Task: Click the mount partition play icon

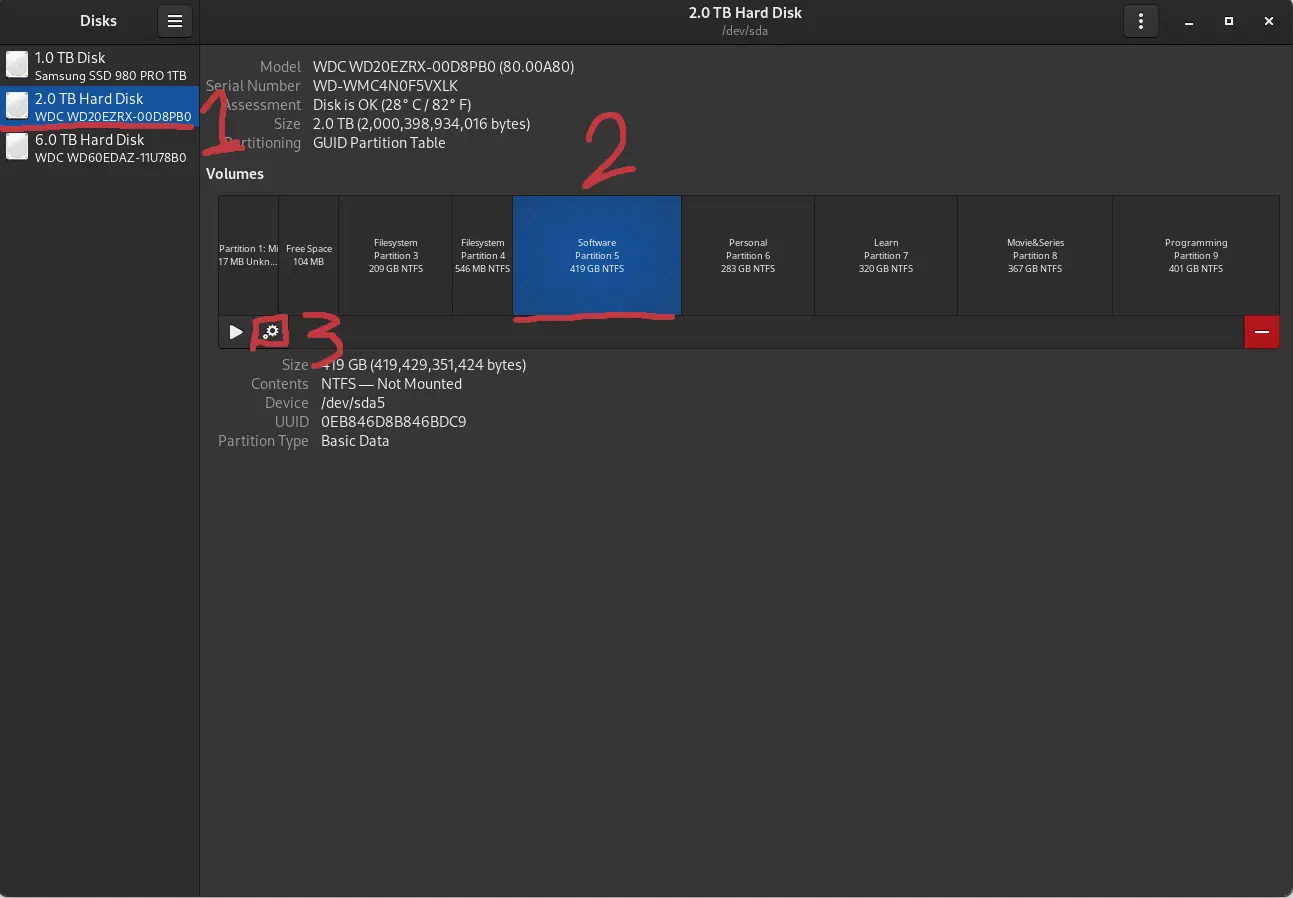Action: point(235,331)
